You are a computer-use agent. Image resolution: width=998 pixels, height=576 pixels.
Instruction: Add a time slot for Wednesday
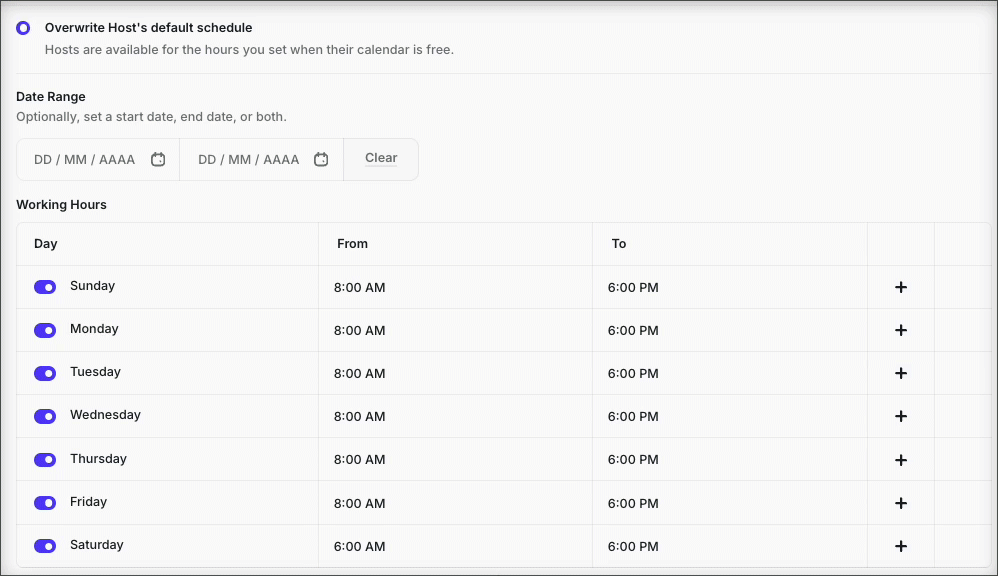(x=901, y=416)
